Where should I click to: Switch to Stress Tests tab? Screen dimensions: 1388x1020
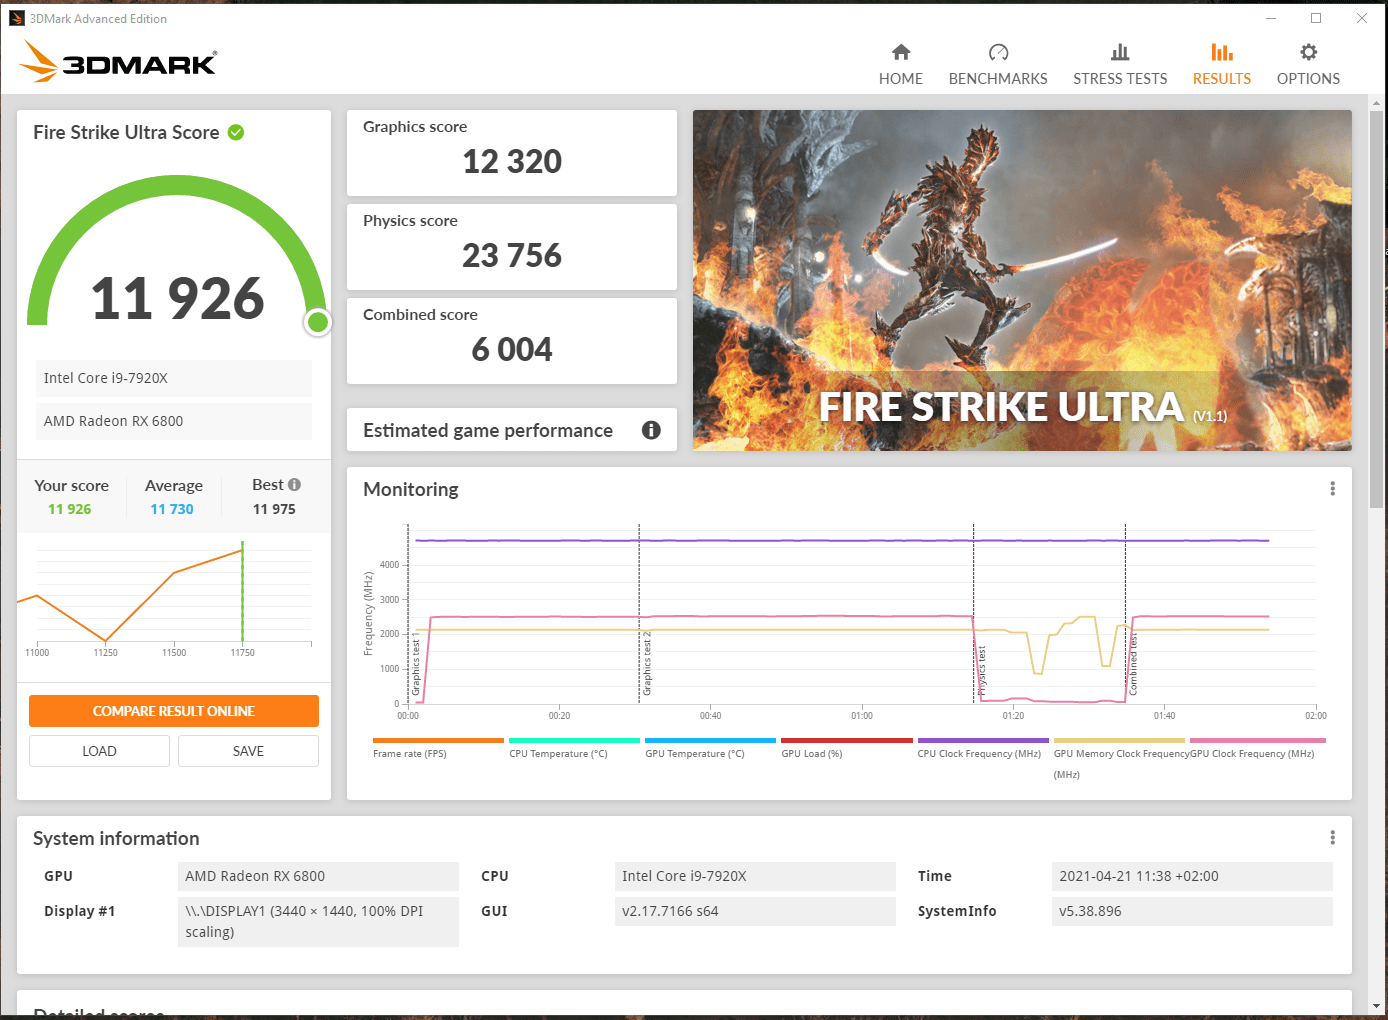[1120, 65]
